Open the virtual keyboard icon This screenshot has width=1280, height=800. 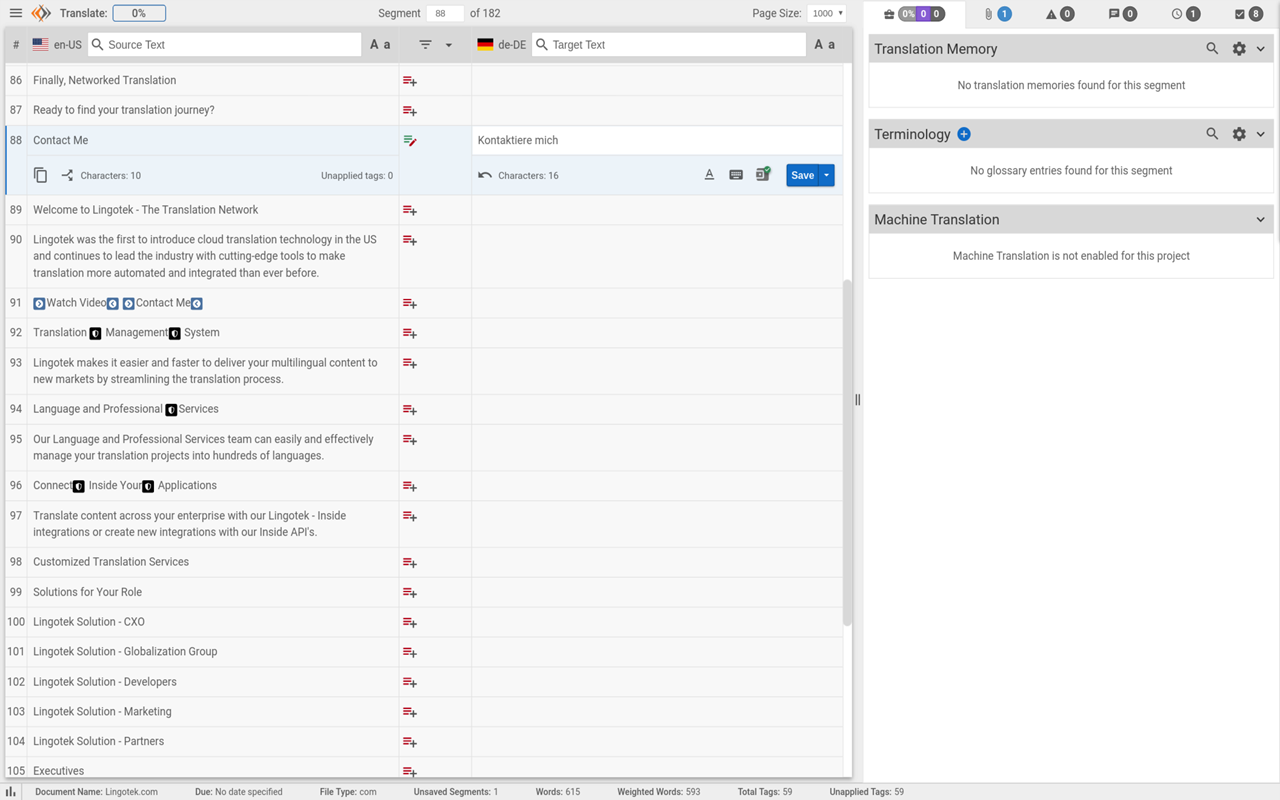coord(736,175)
